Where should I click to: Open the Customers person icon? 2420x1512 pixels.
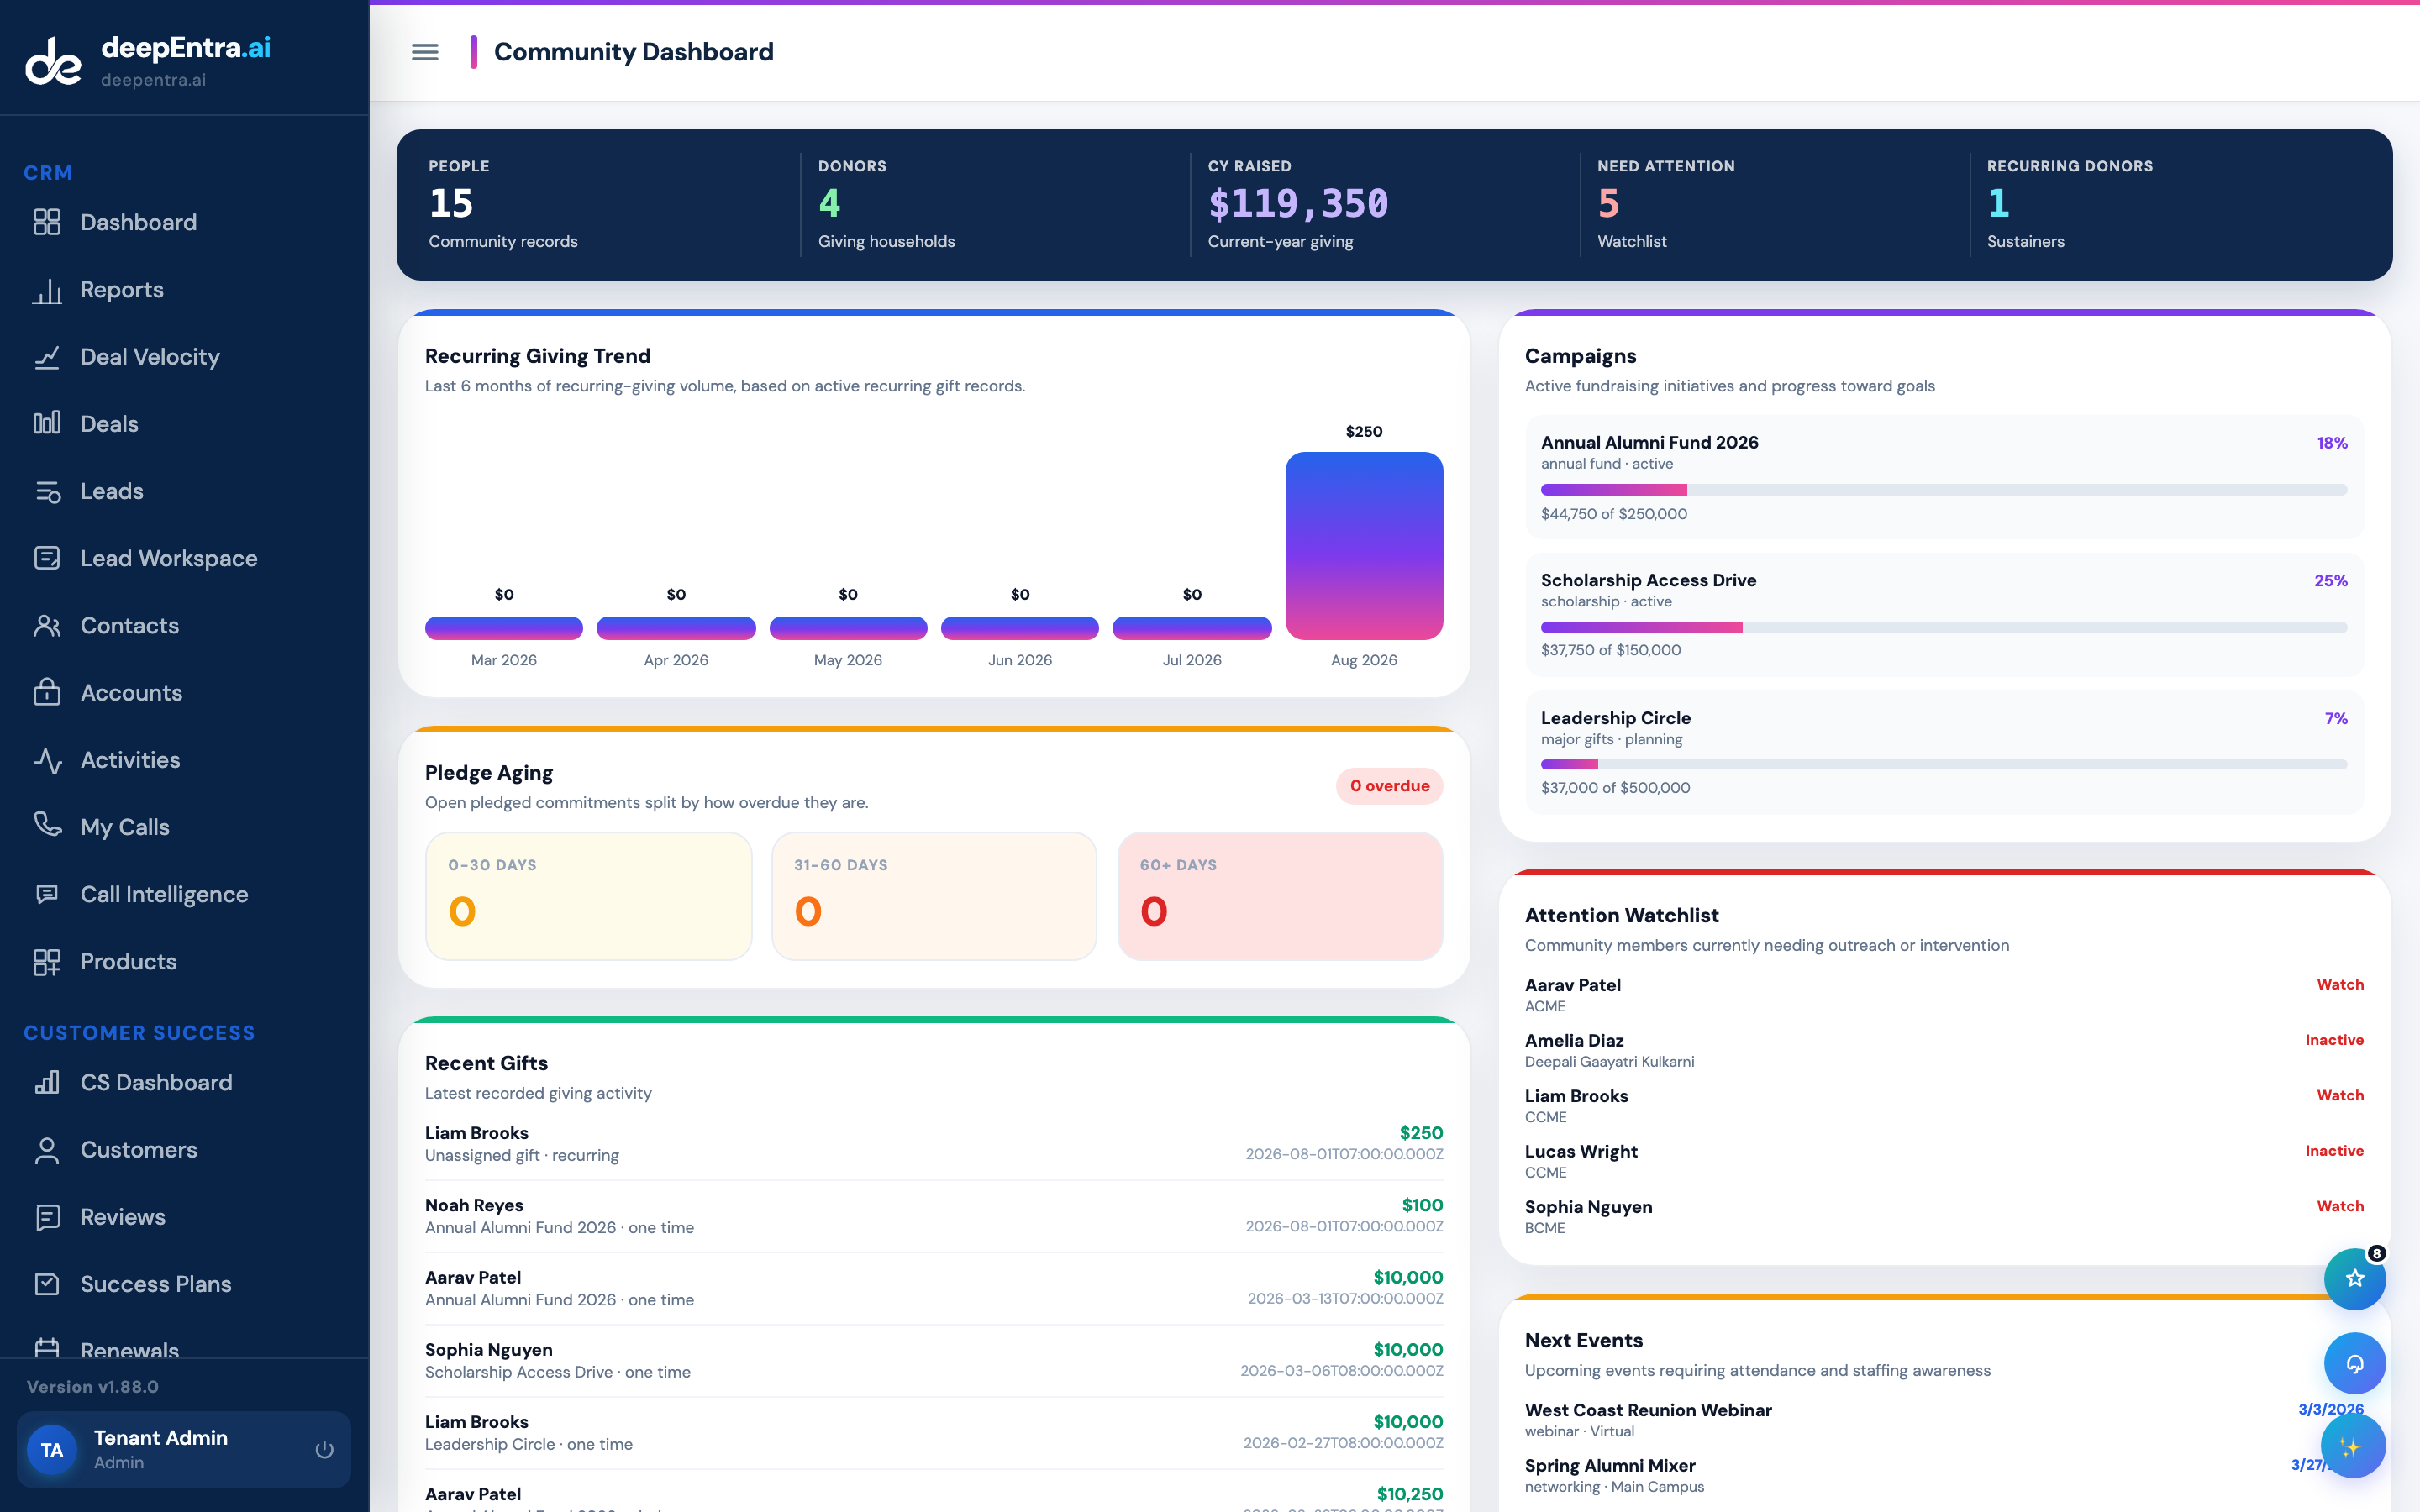pyautogui.click(x=47, y=1150)
